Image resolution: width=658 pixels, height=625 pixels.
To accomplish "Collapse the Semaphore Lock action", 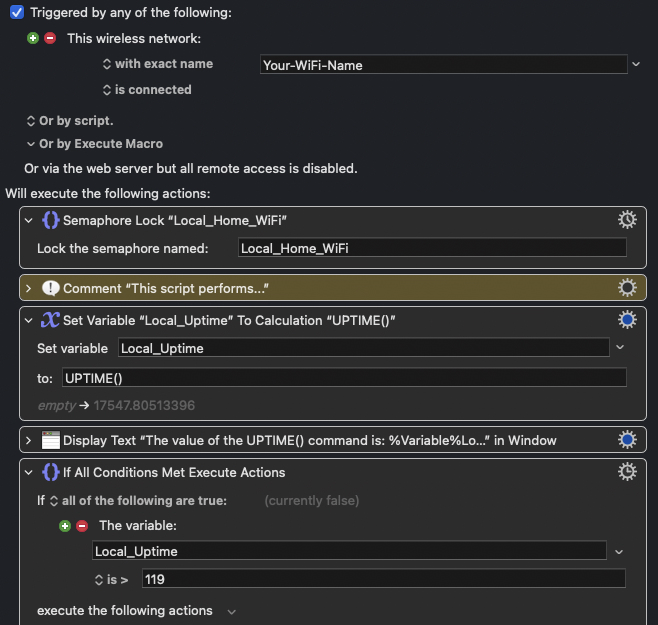I will tap(29, 220).
